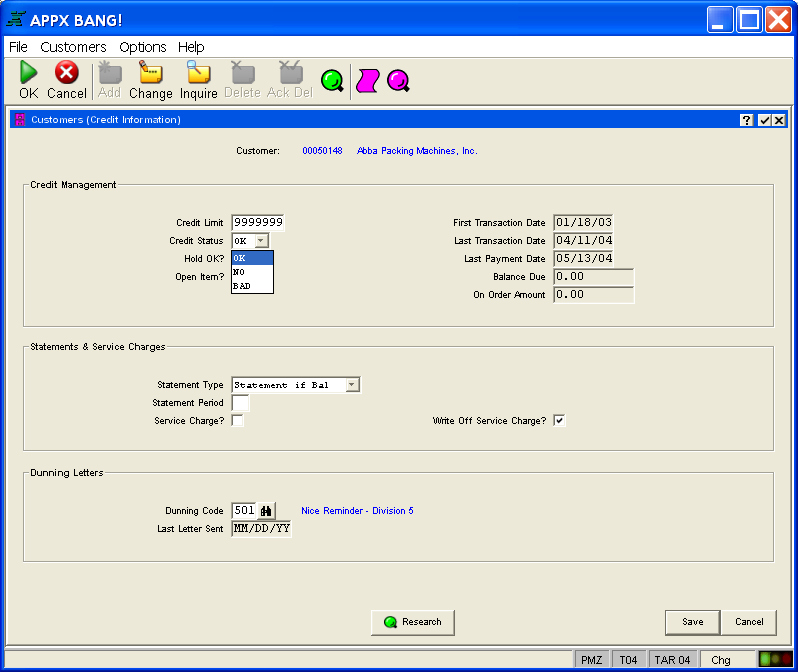This screenshot has height=672, width=798.
Task: Click TAR 04 in the status bar
Action: tap(672, 660)
